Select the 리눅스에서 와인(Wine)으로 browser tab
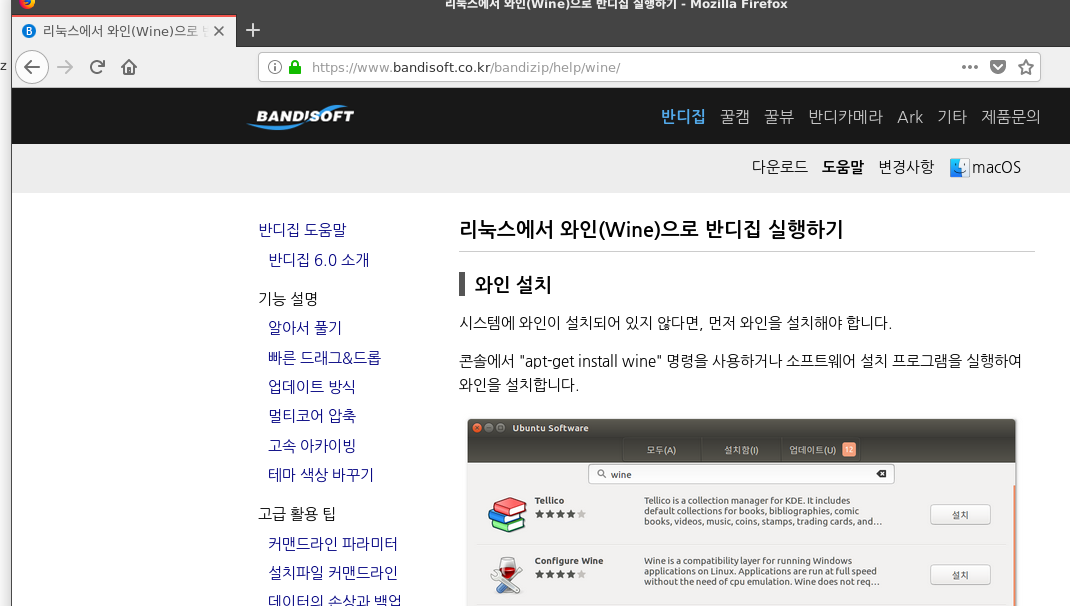This screenshot has width=1070, height=606. (124, 31)
